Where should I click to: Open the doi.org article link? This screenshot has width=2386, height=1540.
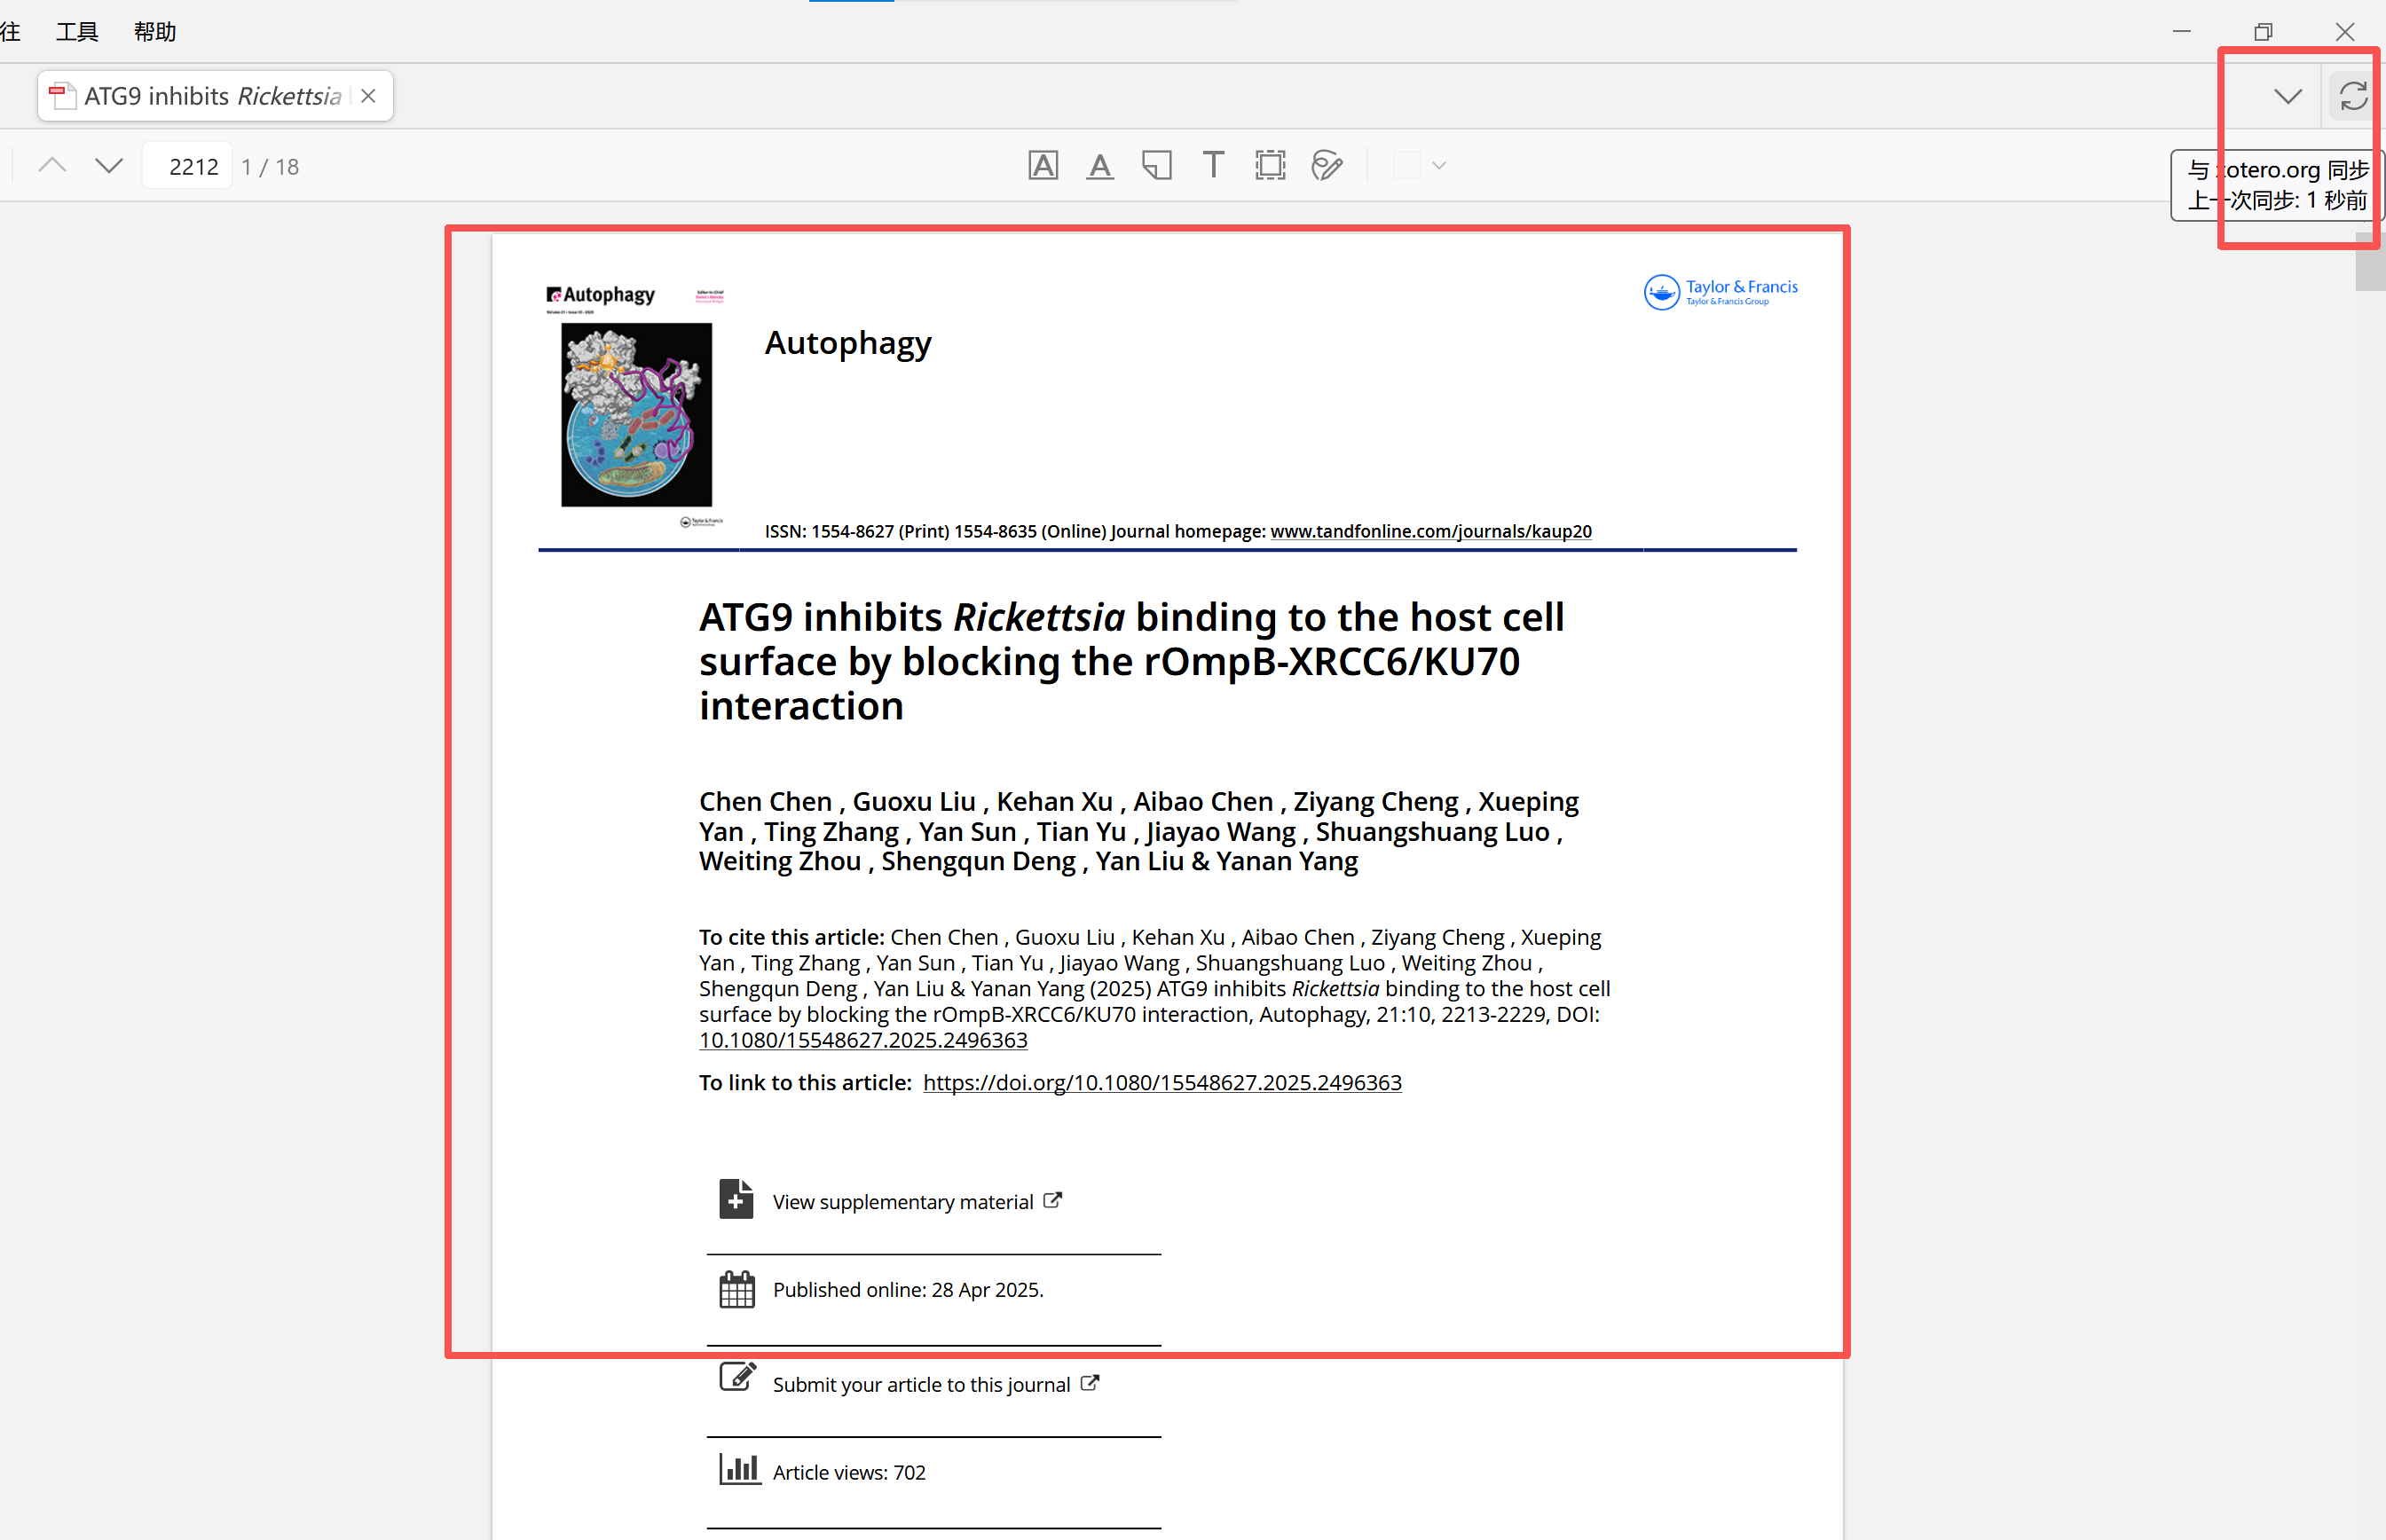[1161, 1083]
